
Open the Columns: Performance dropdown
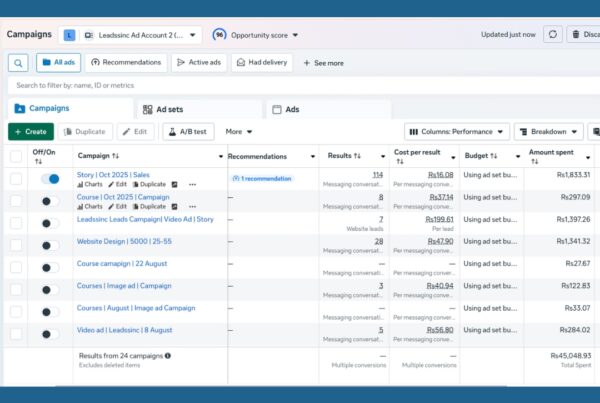(456, 131)
